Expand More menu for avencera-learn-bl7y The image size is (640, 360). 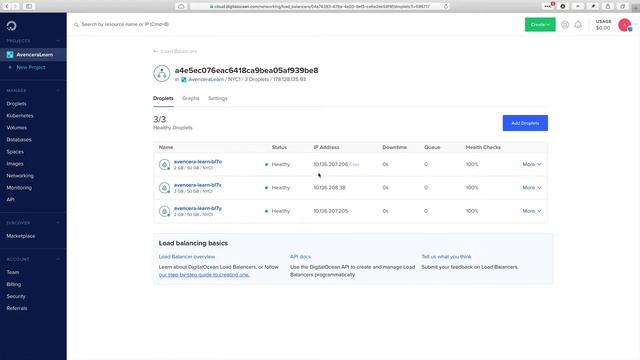tap(532, 211)
